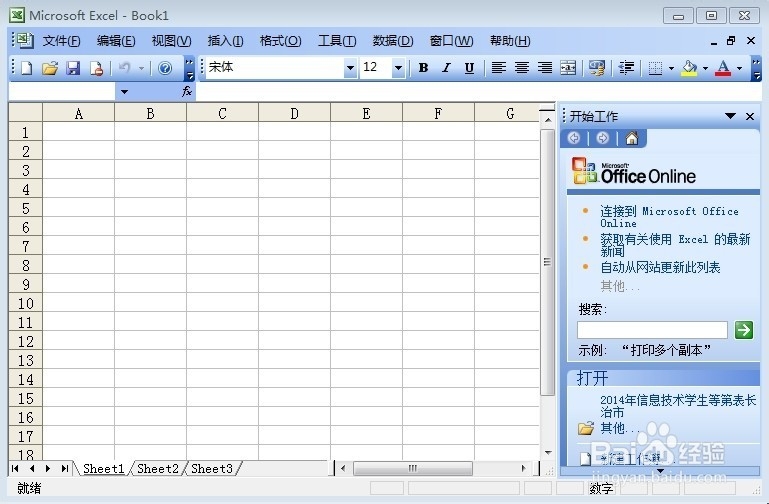Switch to Sheet2 tab

[157, 469]
